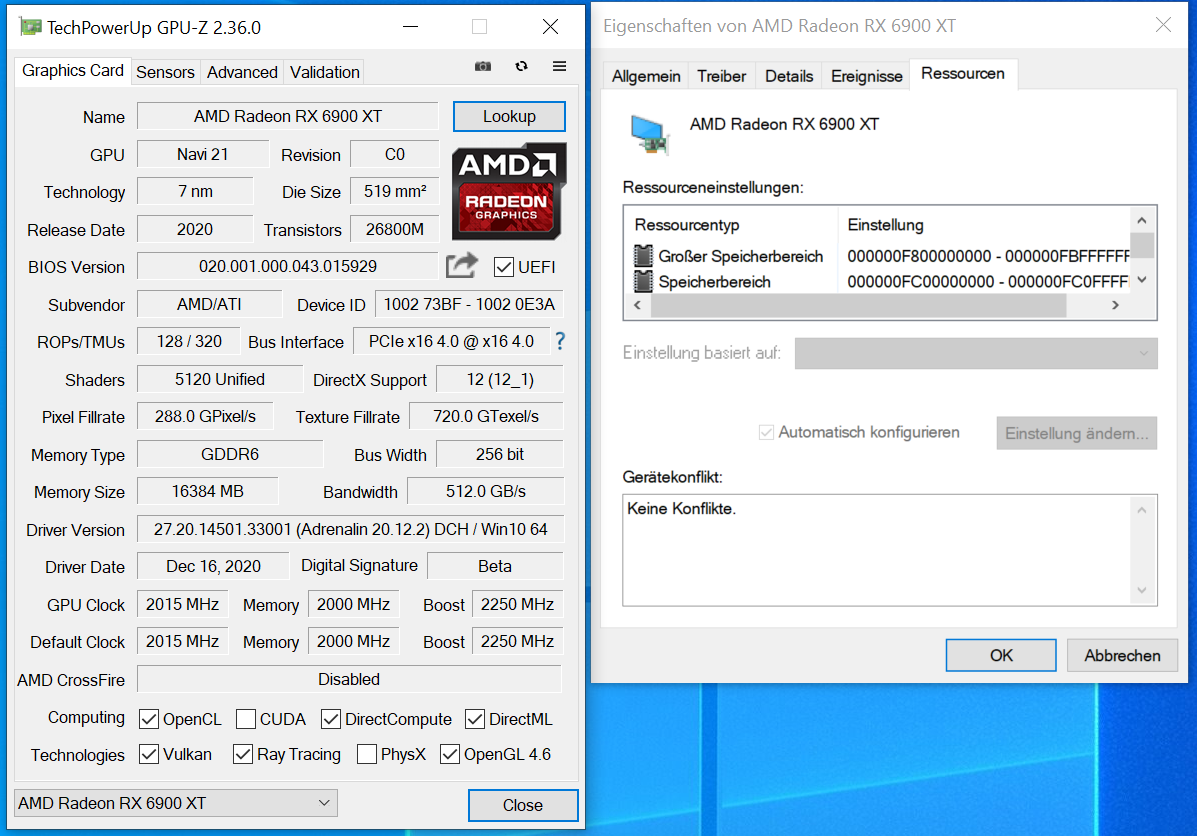Image resolution: width=1197 pixels, height=836 pixels.
Task: Click the Memory Size field 16384 MB
Action: 208,492
